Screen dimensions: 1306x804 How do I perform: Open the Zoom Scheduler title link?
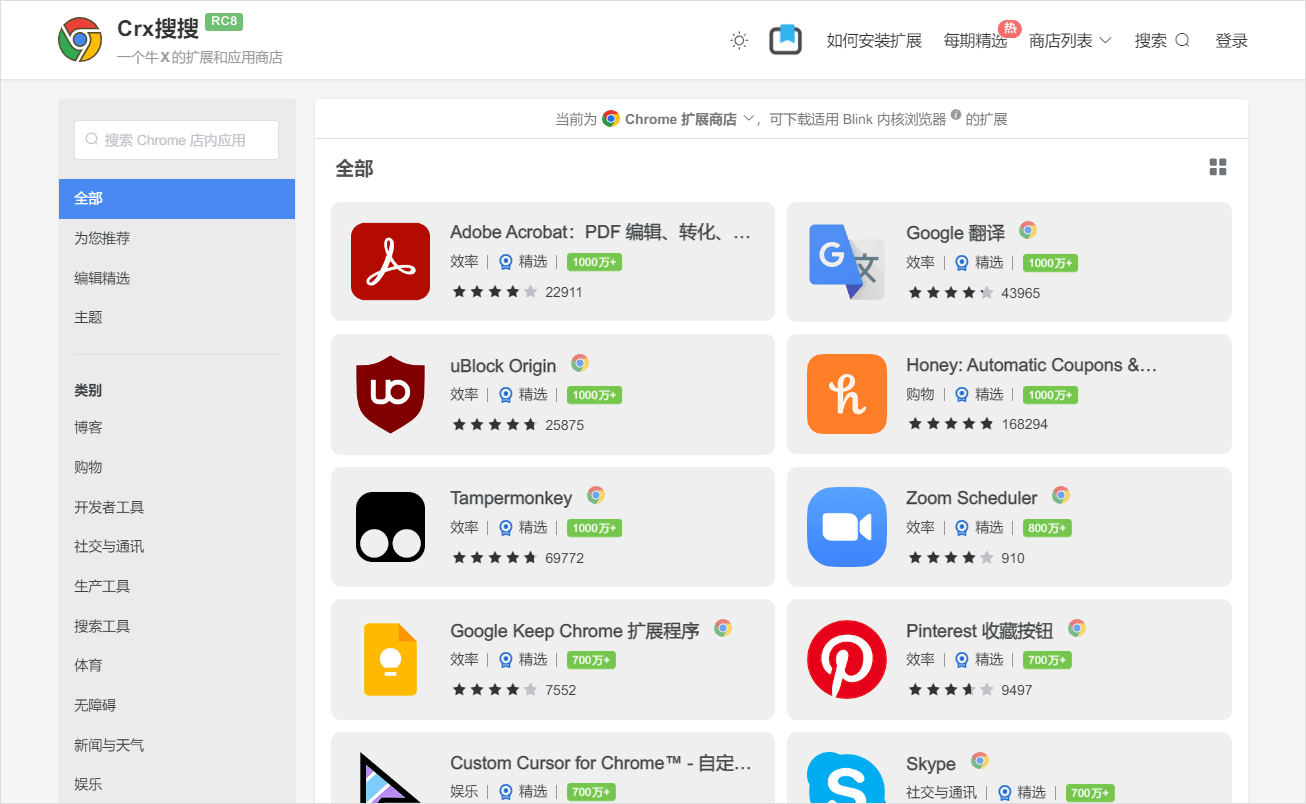[x=971, y=498]
